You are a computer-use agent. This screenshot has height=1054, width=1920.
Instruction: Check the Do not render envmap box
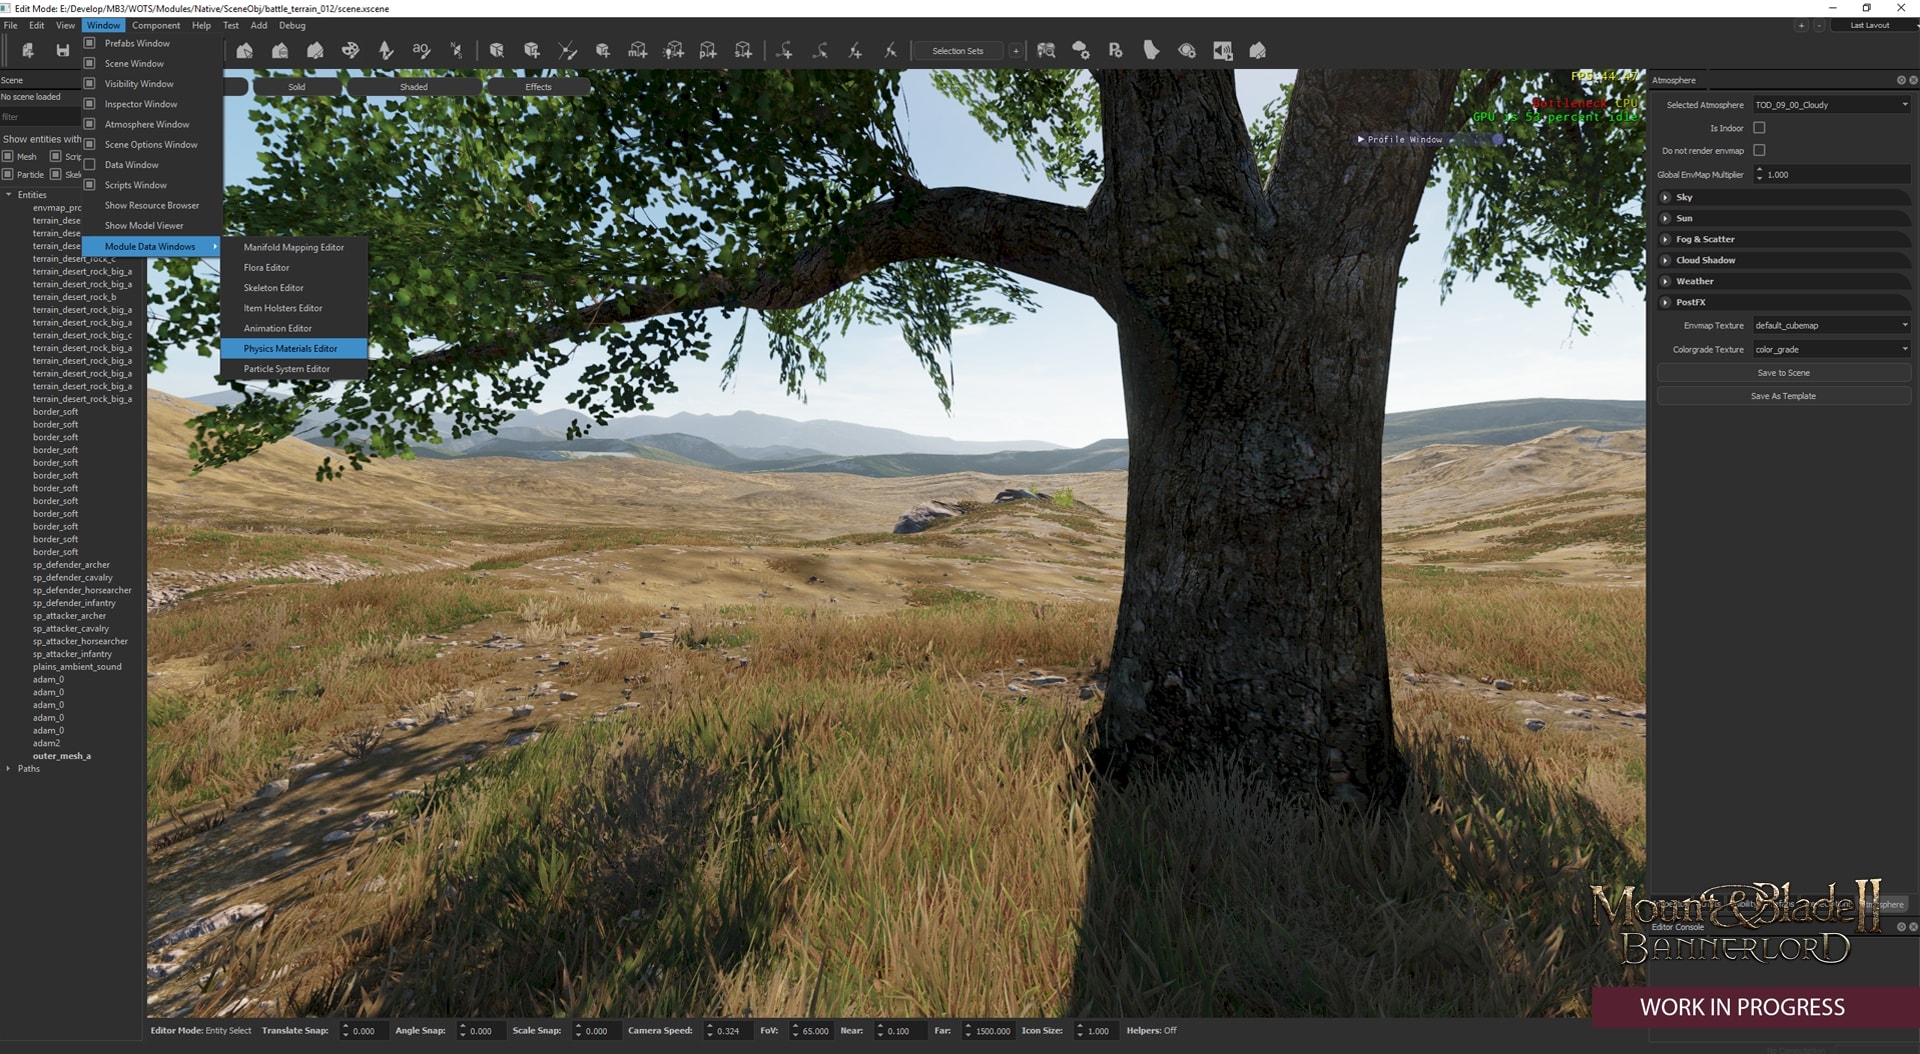pos(1759,150)
